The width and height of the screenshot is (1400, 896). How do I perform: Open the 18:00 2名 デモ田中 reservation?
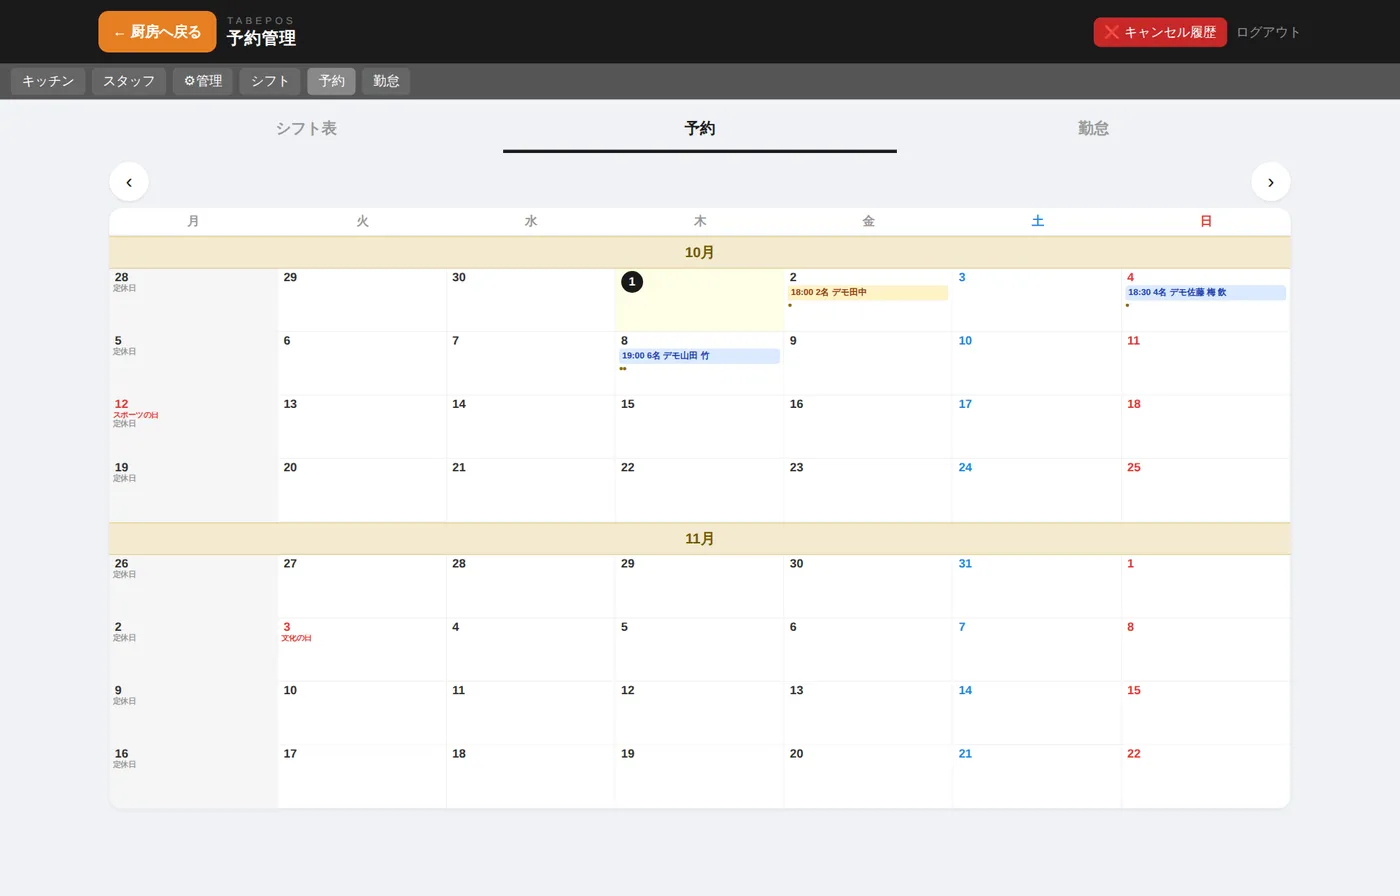tap(867, 293)
